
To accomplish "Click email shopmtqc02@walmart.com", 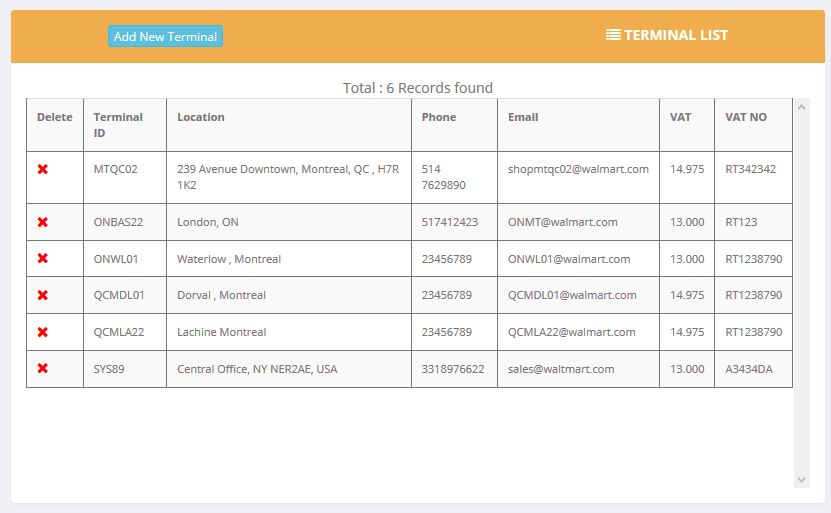I will [x=578, y=169].
